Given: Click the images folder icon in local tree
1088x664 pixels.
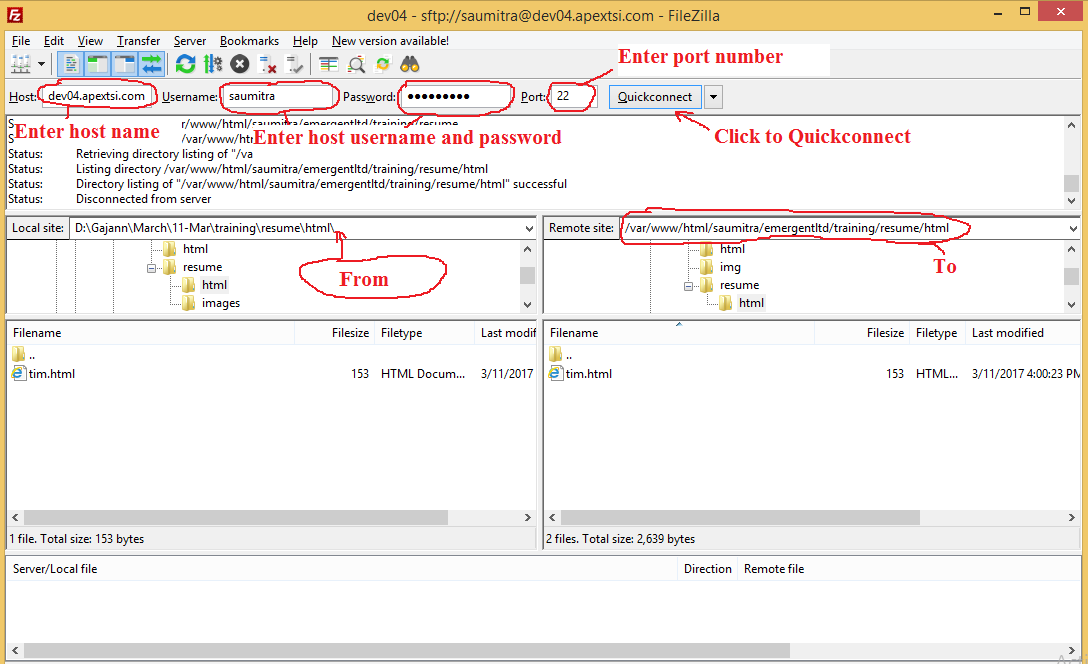Looking at the screenshot, I should pos(188,303).
